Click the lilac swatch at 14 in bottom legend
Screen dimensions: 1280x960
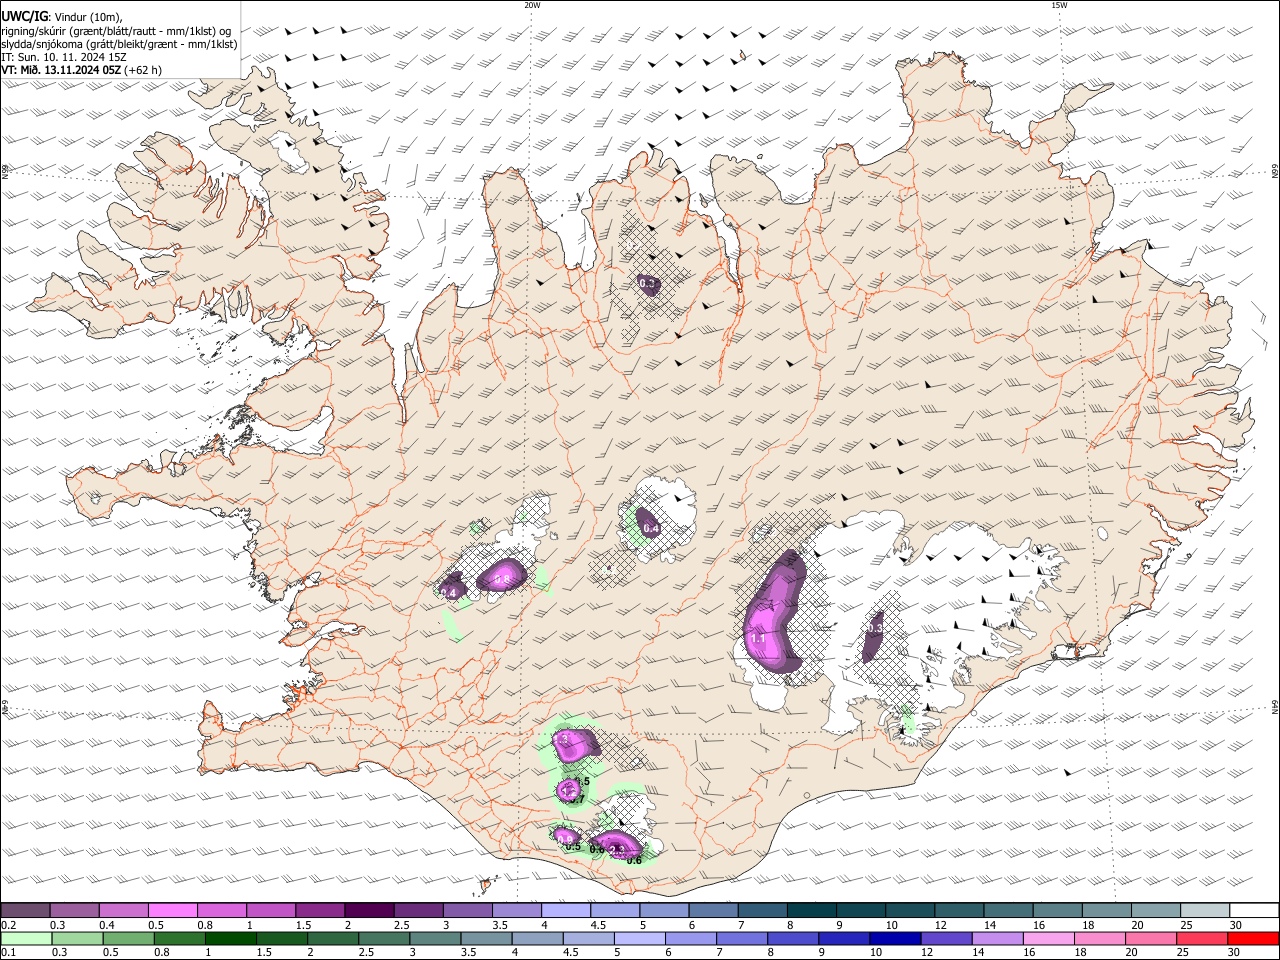tap(998, 939)
